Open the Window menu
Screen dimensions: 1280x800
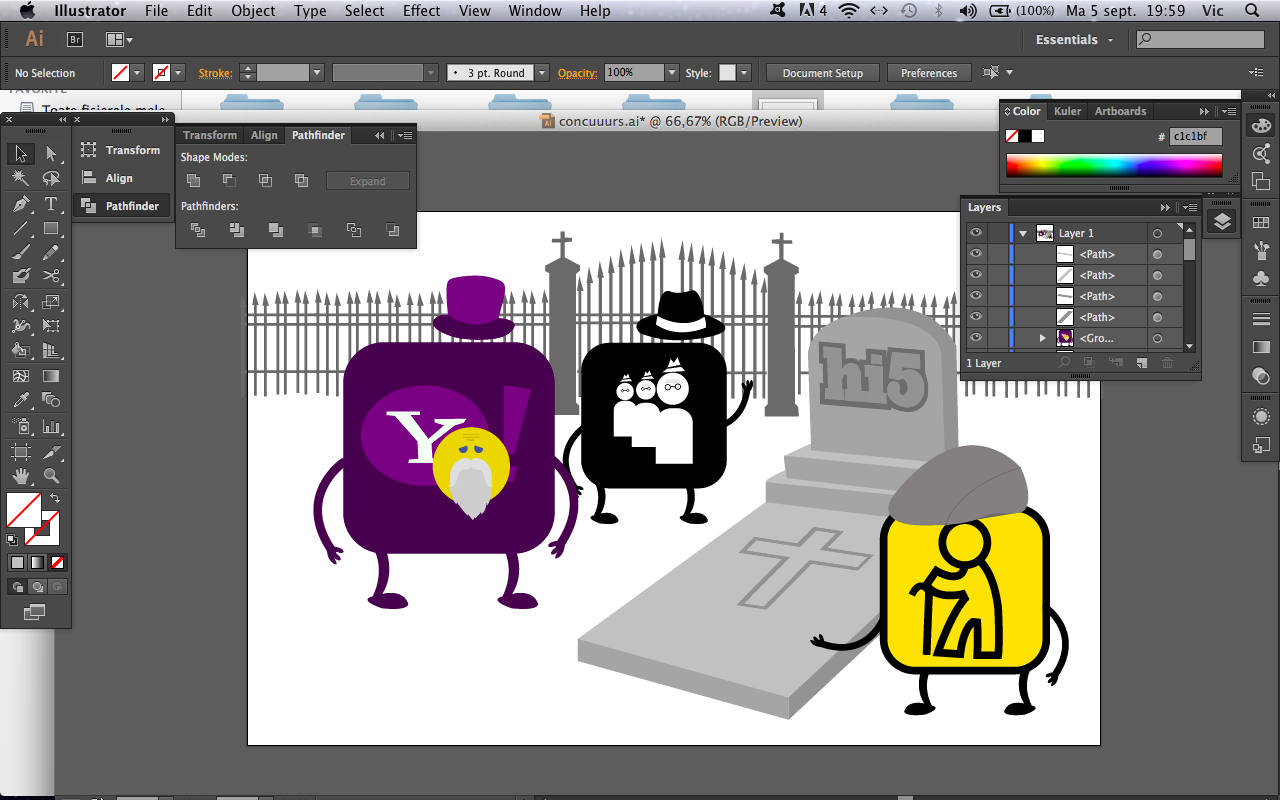(x=535, y=11)
